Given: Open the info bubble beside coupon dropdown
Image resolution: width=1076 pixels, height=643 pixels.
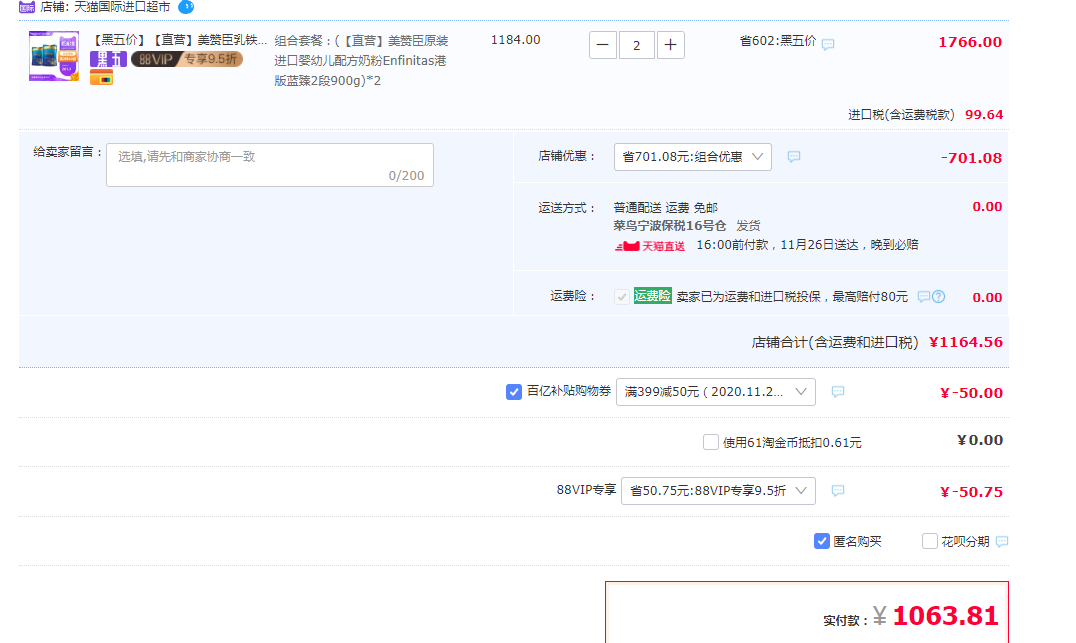Looking at the screenshot, I should pos(838,391).
